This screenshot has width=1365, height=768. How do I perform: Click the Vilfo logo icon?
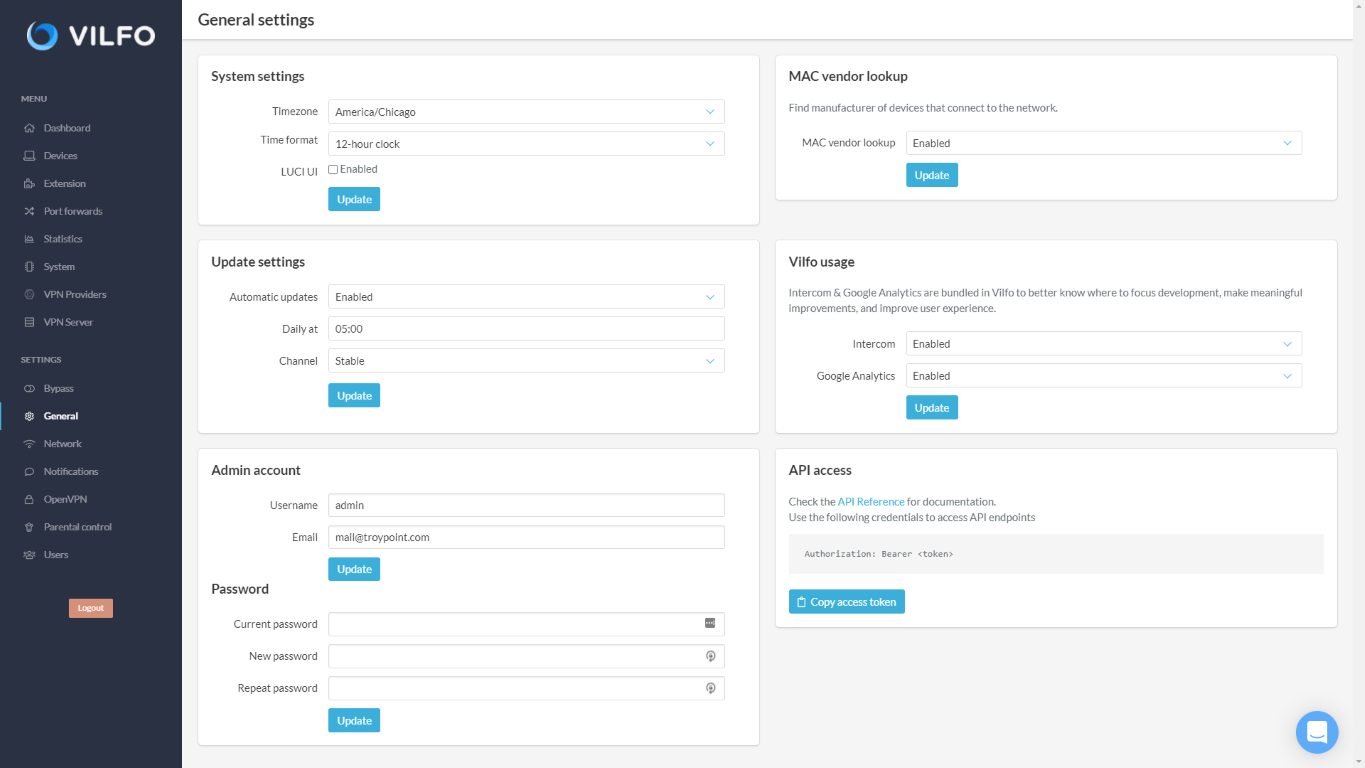click(43, 36)
